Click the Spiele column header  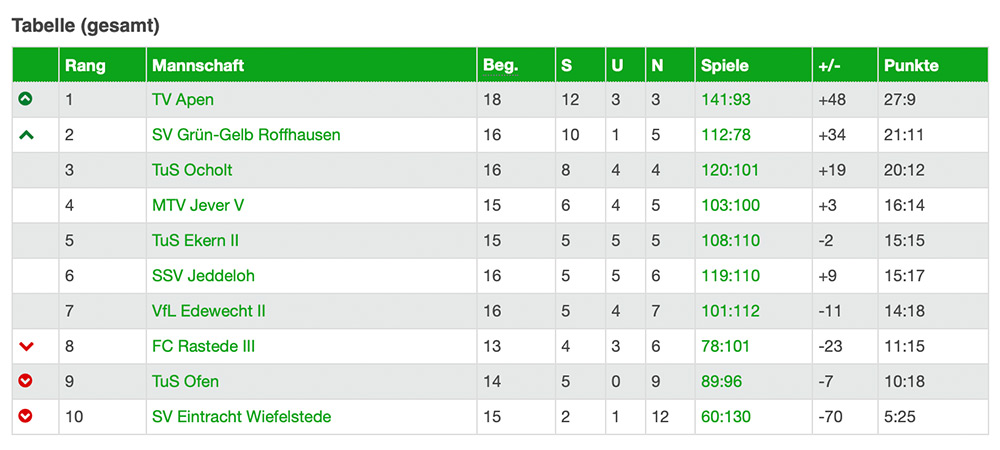(x=724, y=66)
